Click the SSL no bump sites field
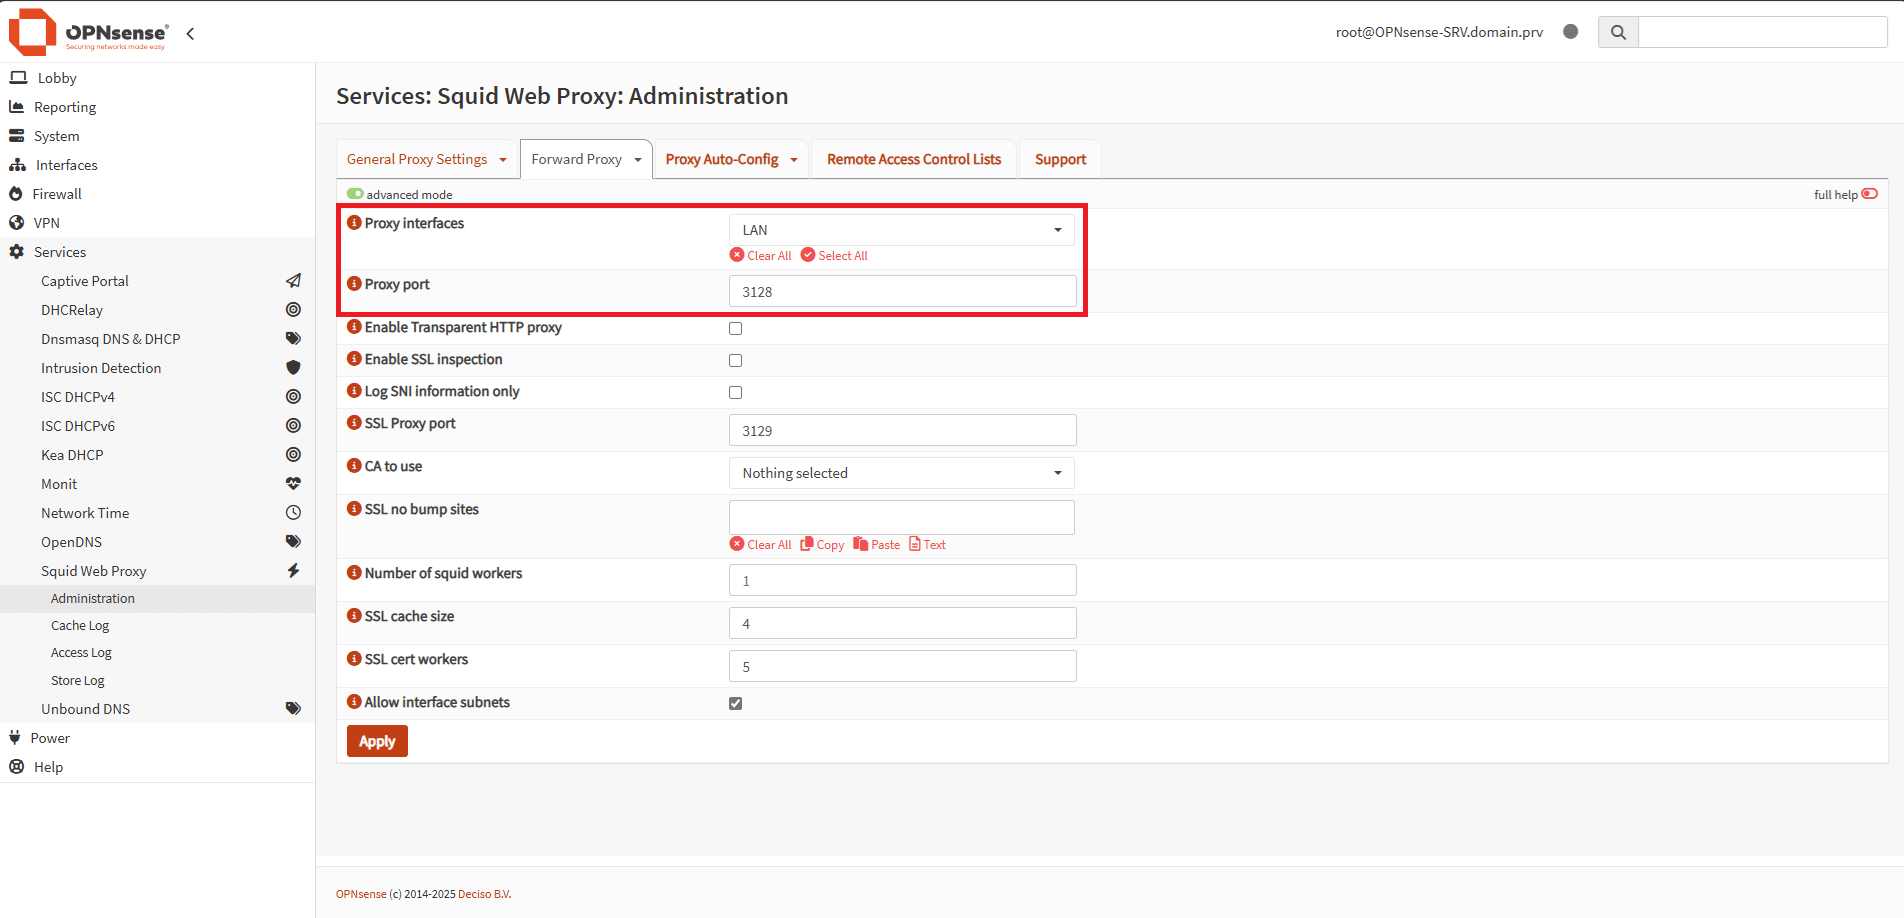This screenshot has height=918, width=1904. [902, 517]
